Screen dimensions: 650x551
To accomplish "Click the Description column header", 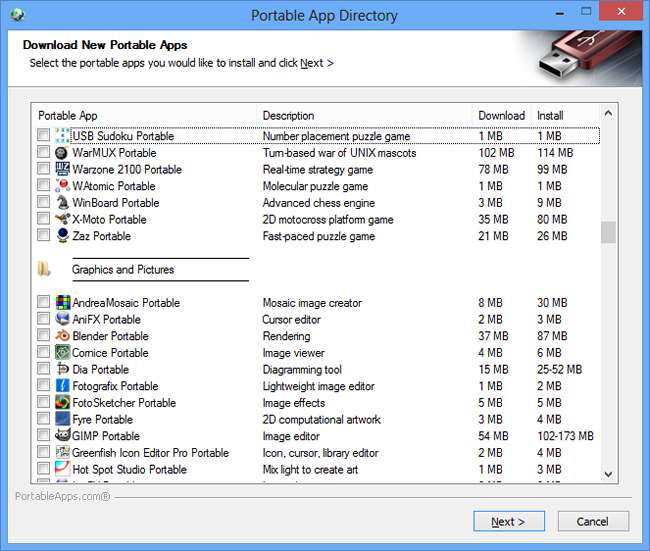I will (364, 116).
